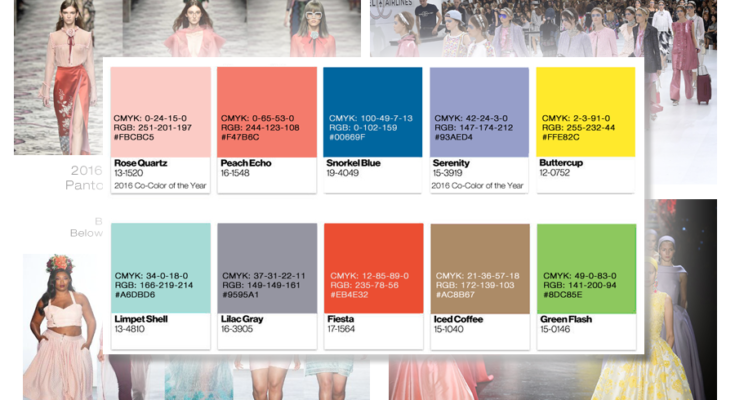735x400 pixels.
Task: Click 'RGB: 141-200-94' text
Action: (579, 285)
